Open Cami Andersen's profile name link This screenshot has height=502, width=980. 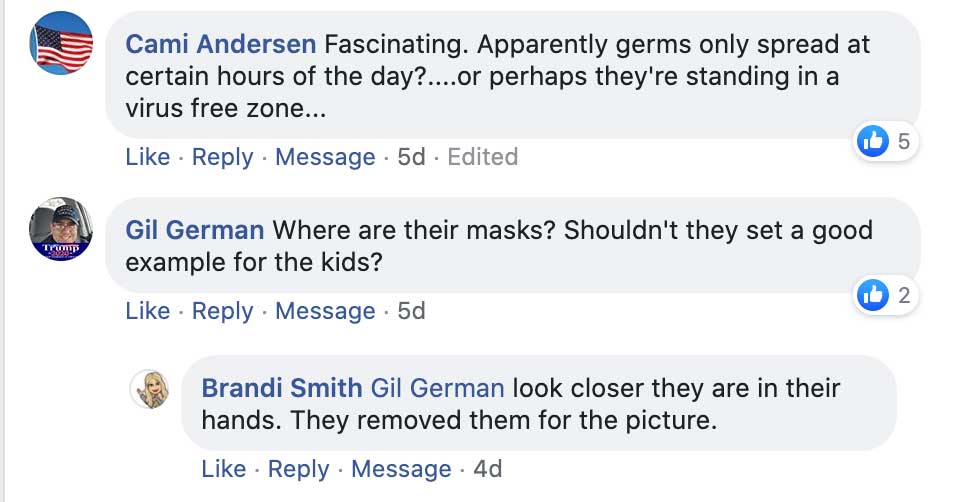click(221, 45)
